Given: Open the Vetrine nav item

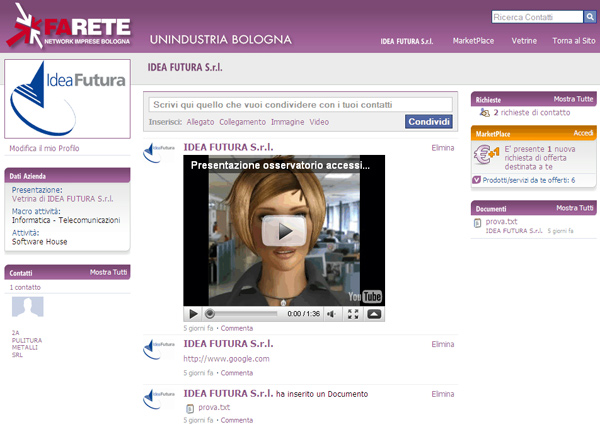Looking at the screenshot, I should pos(524,41).
